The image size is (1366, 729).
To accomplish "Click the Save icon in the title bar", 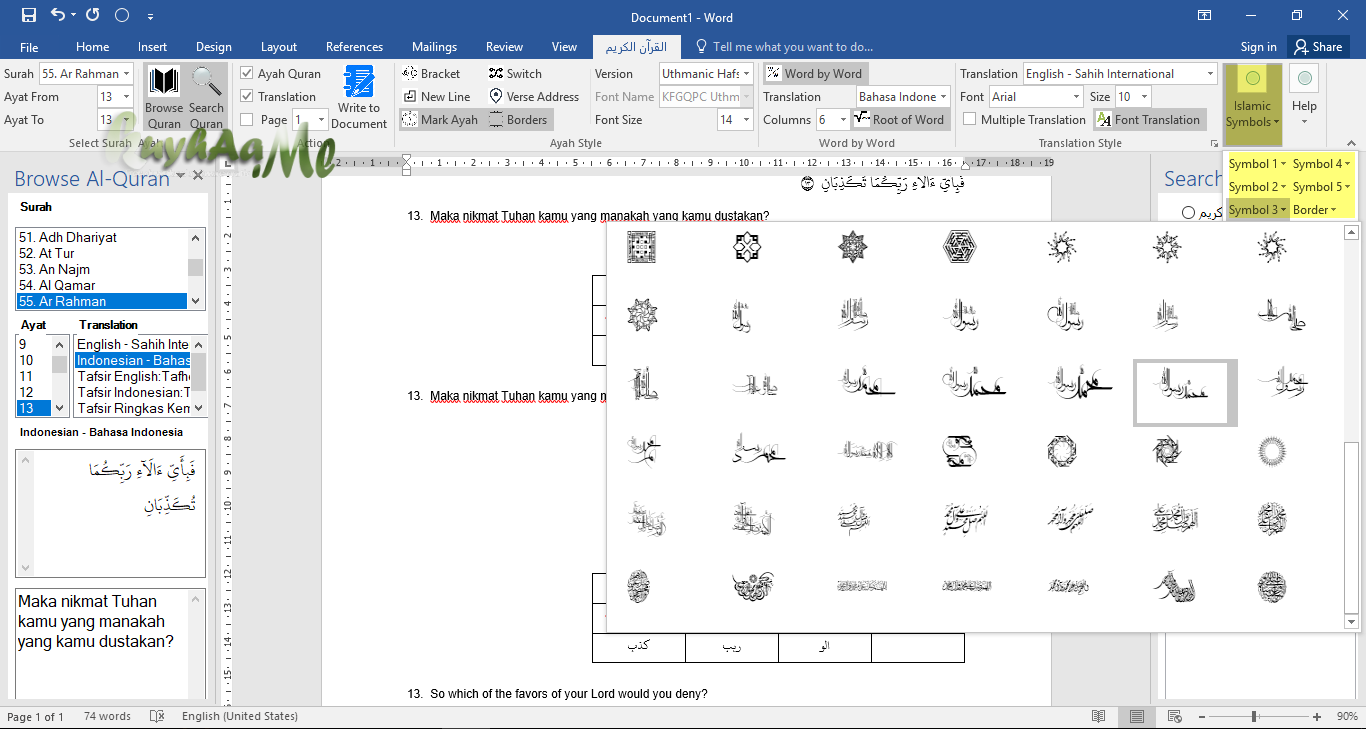I will click(x=28, y=16).
